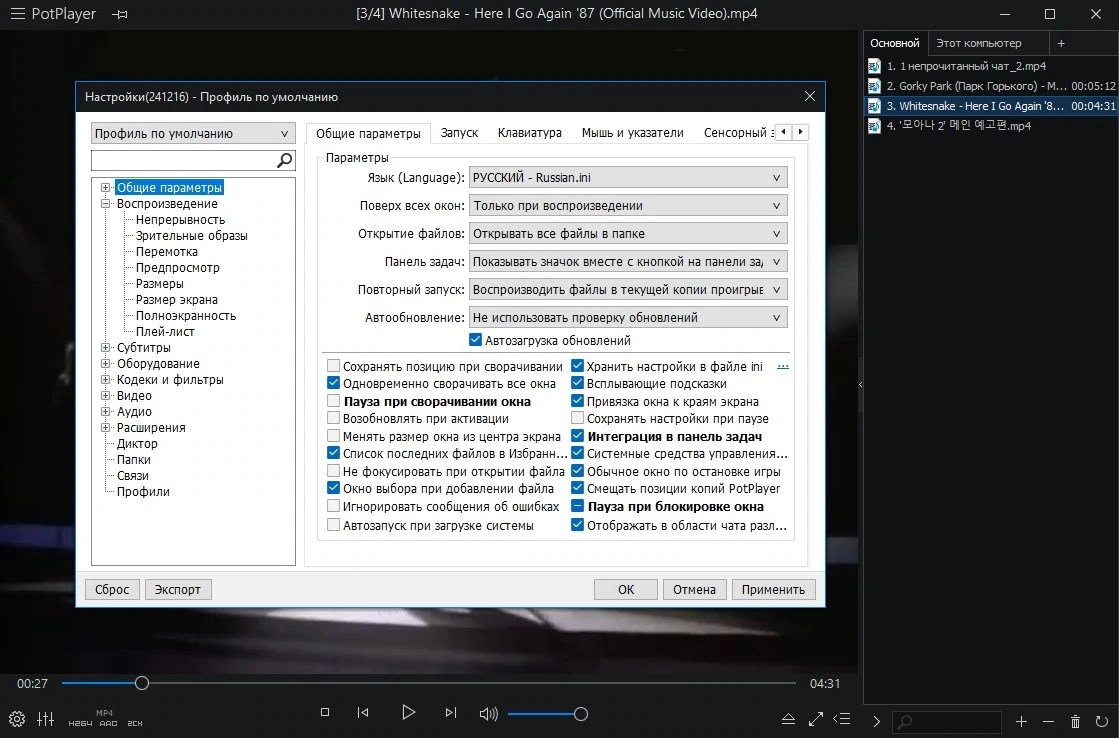
Task: Stop playback with the square stop icon
Action: point(325,712)
